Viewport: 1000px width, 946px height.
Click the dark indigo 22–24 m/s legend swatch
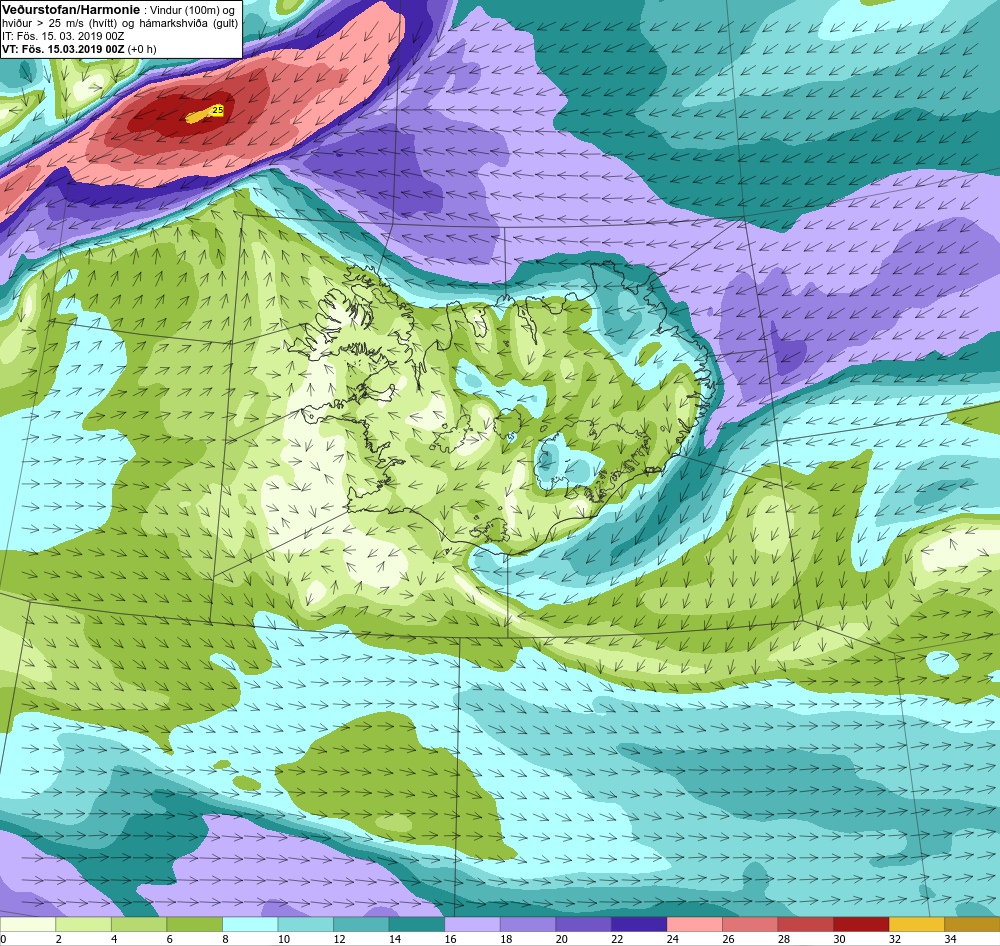(x=638, y=924)
